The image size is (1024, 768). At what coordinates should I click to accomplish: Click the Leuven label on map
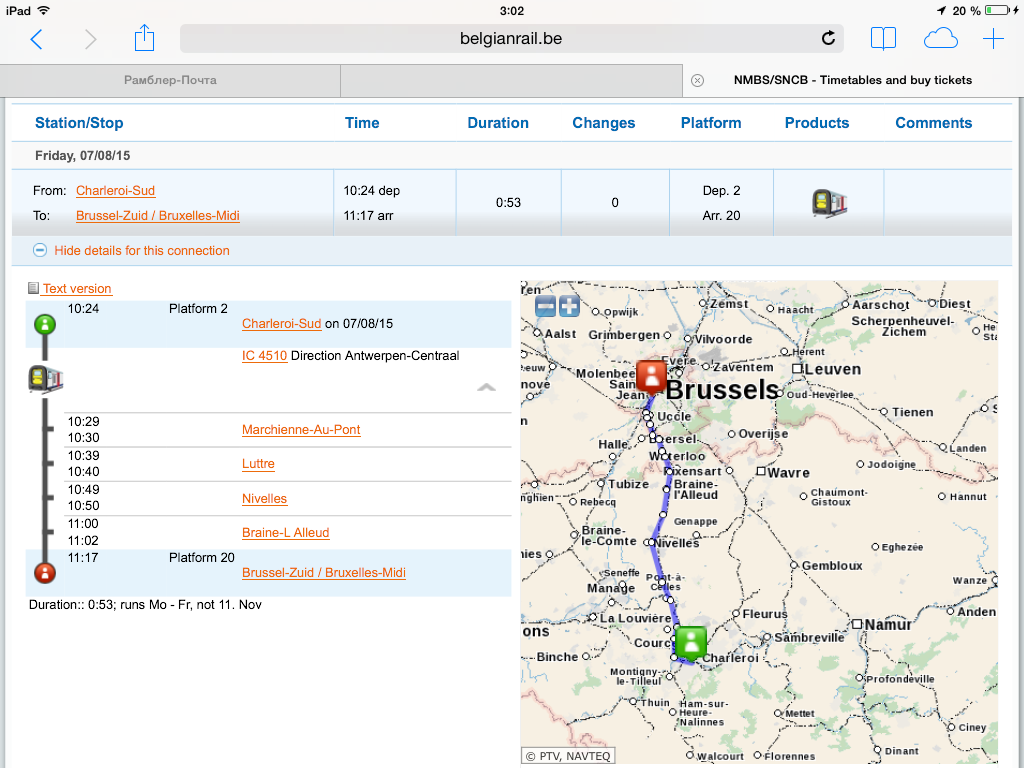pos(833,369)
